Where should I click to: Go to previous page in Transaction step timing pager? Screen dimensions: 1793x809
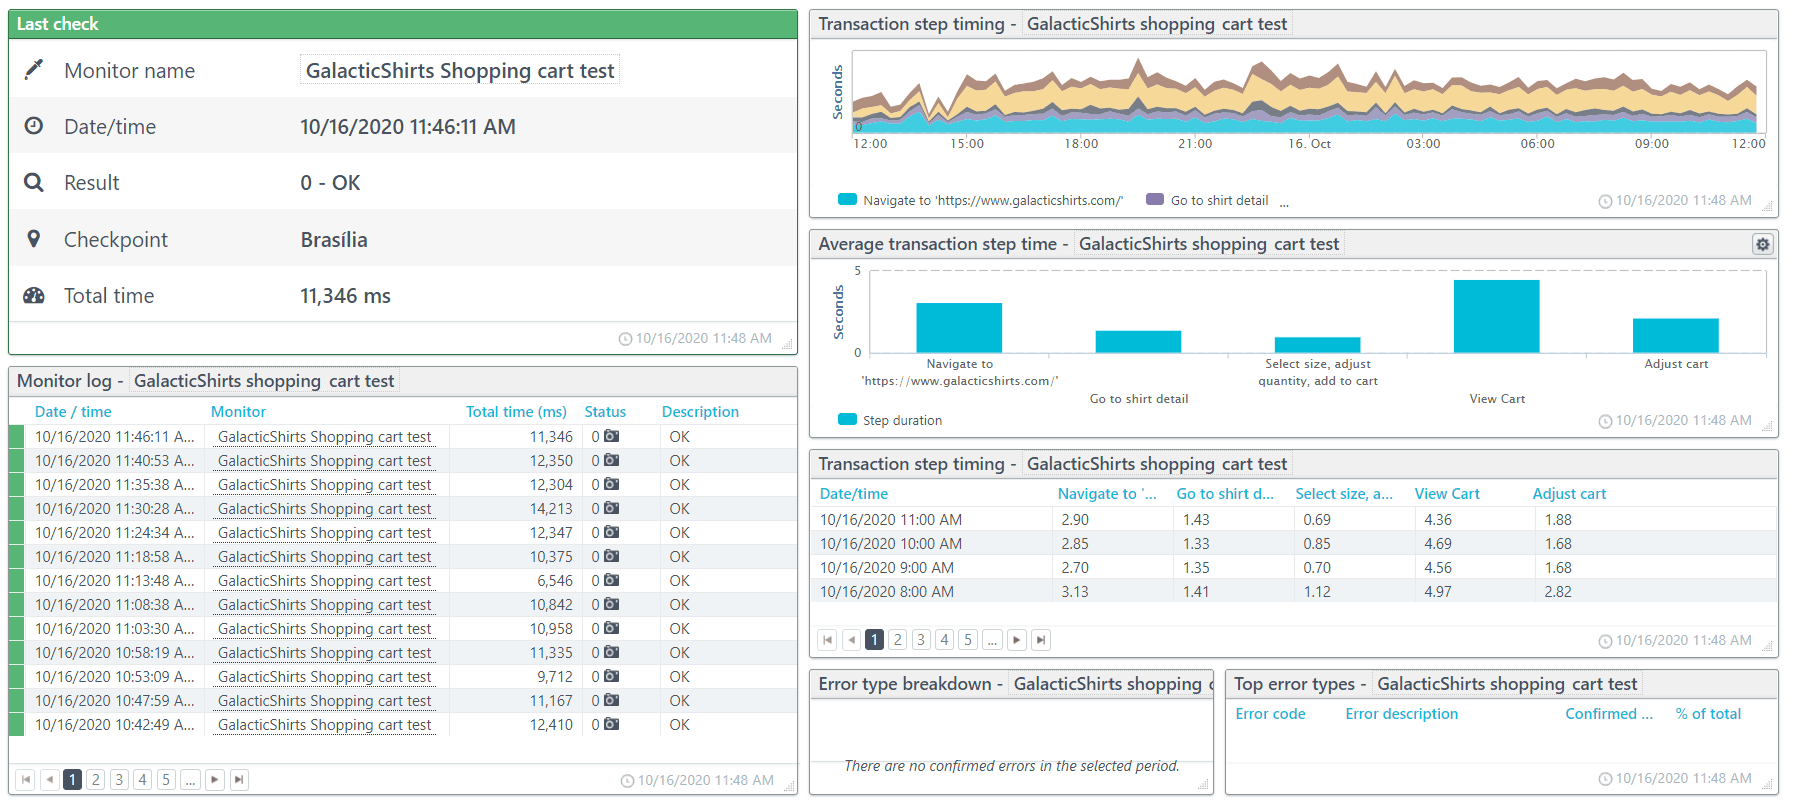tap(851, 640)
